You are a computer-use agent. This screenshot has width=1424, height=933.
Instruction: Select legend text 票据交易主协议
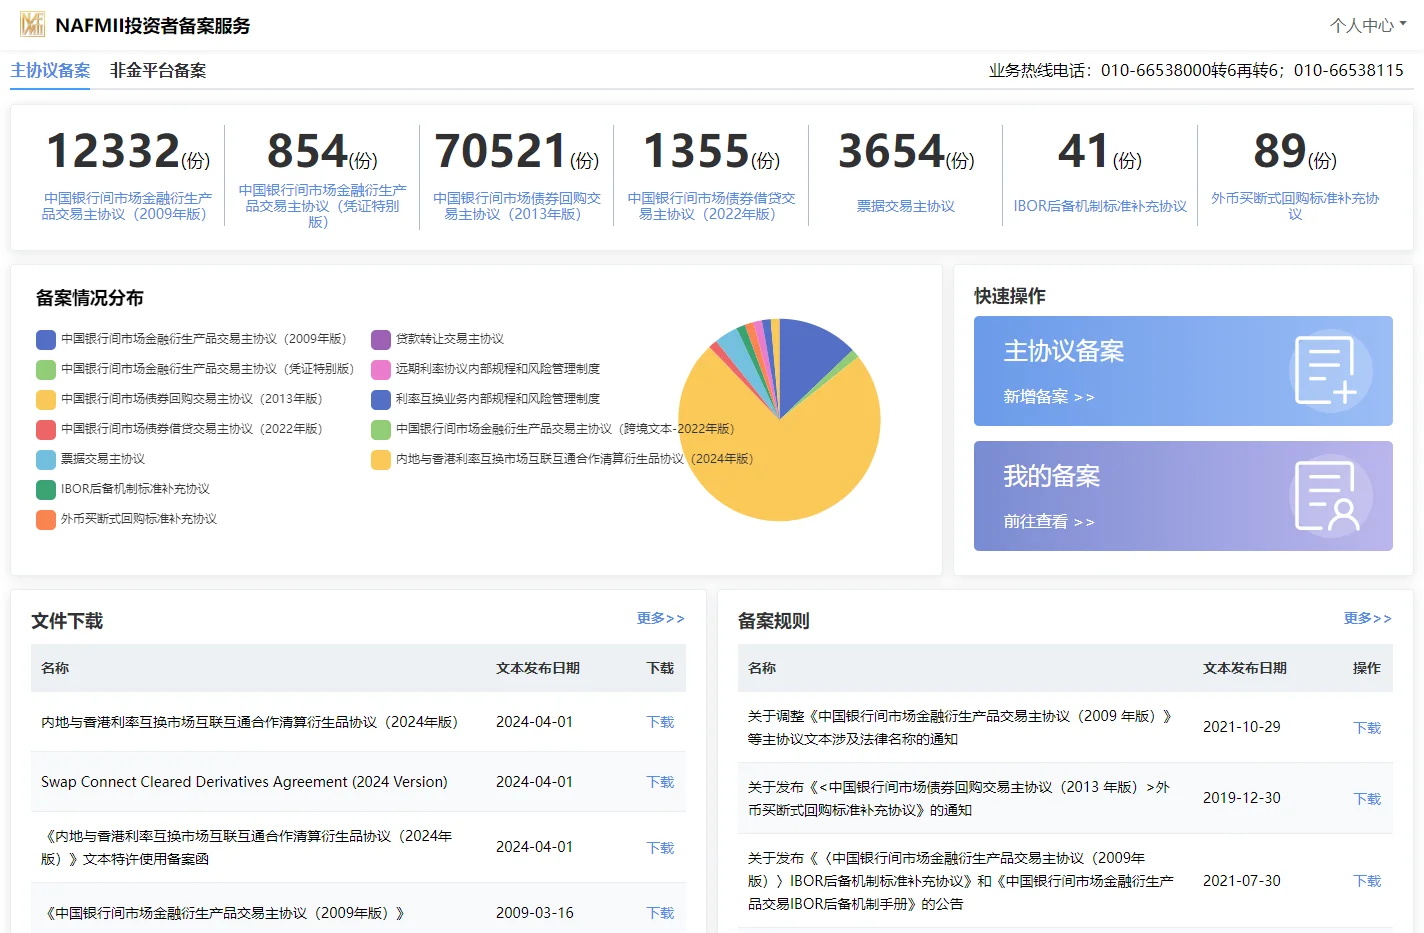tap(103, 459)
